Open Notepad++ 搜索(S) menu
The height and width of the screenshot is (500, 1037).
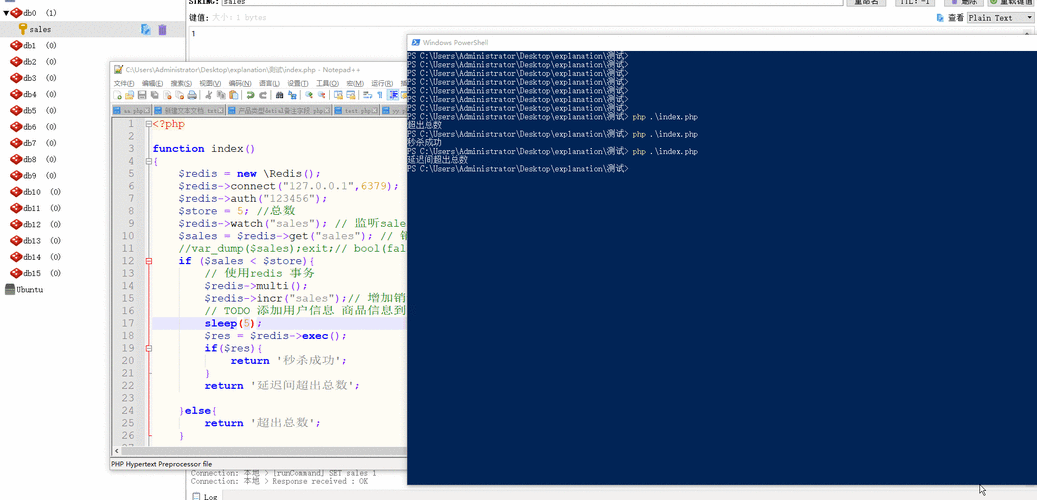point(181,84)
